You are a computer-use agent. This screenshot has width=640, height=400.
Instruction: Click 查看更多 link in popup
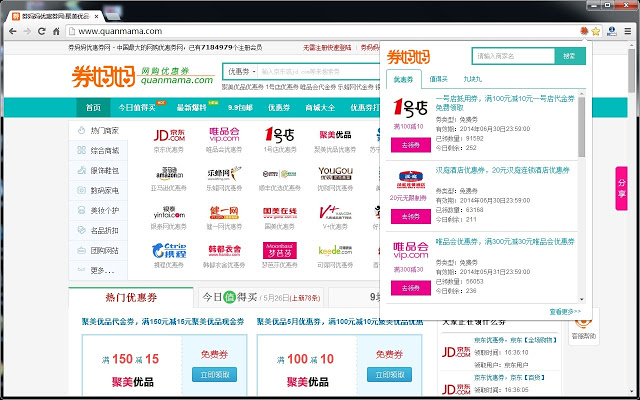pos(564,311)
